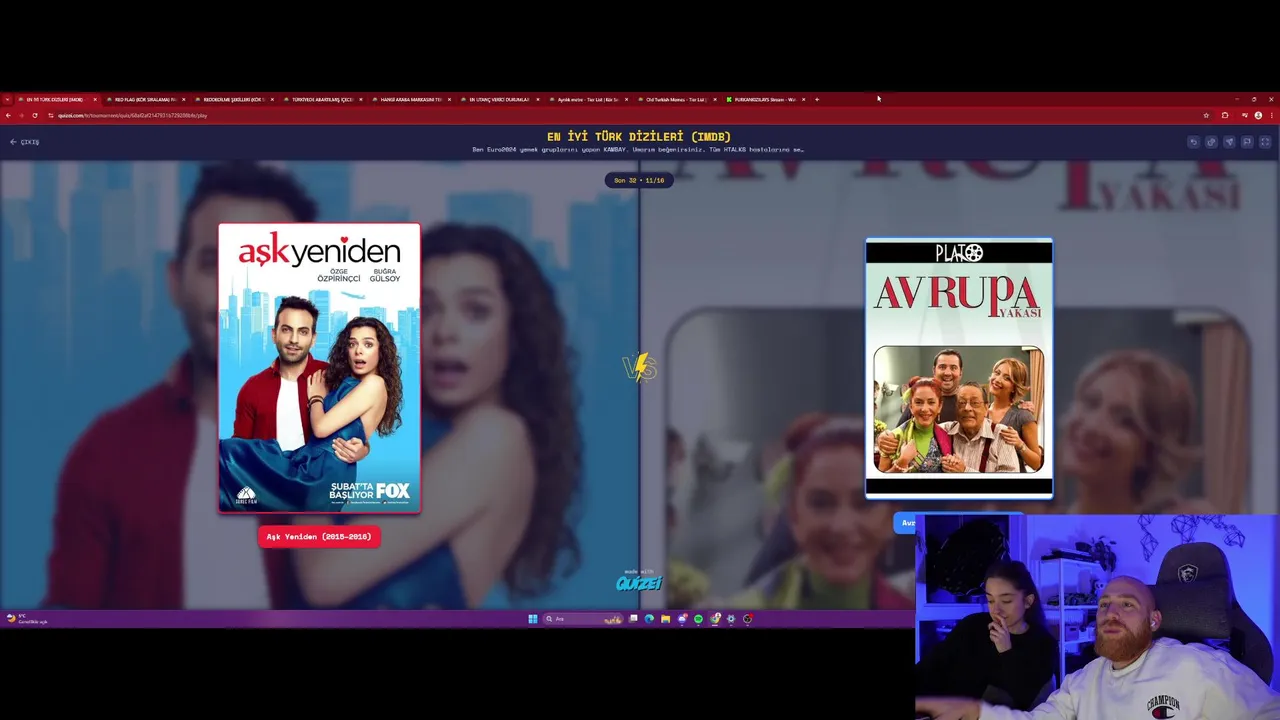Open the media control icon in browser toolbar
Viewport: 1280px width, 720px height.
1244,115
